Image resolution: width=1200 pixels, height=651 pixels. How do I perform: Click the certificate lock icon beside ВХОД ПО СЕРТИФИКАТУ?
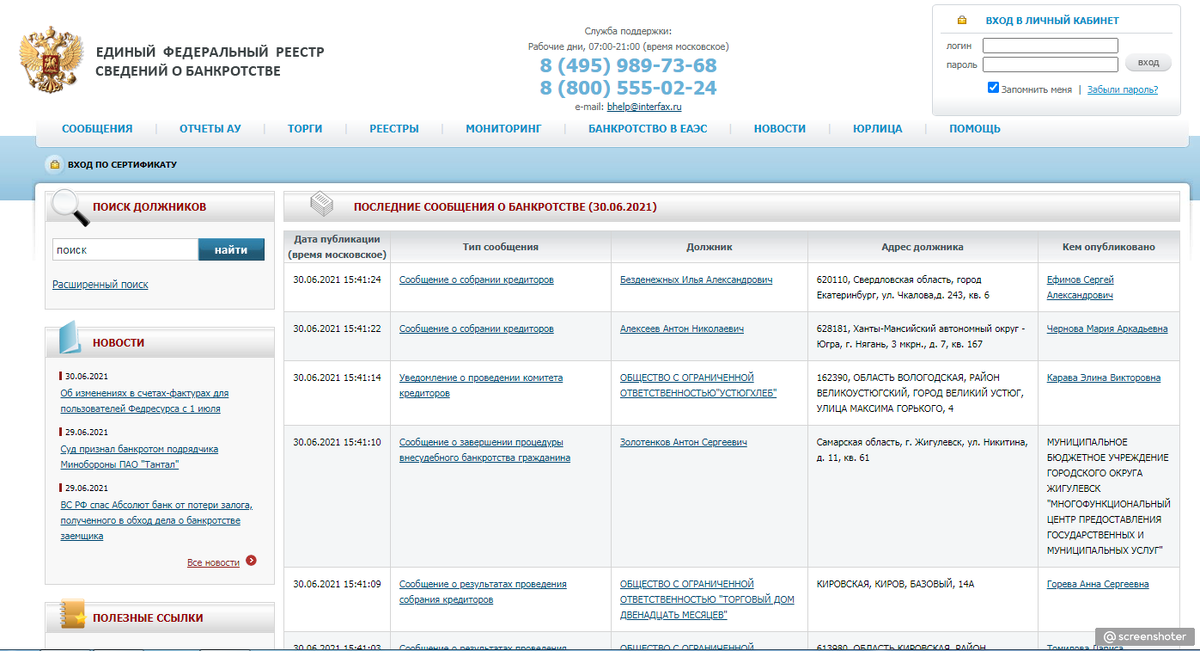[54, 164]
